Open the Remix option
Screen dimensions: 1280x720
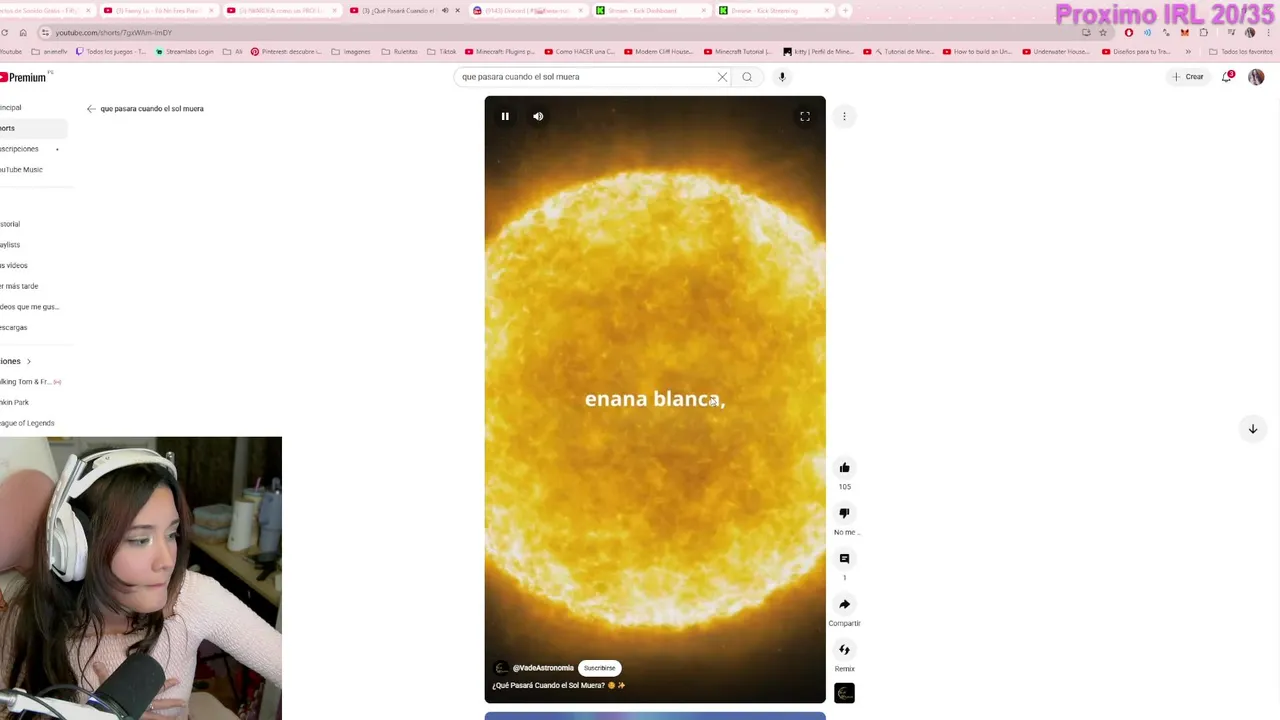coord(844,650)
